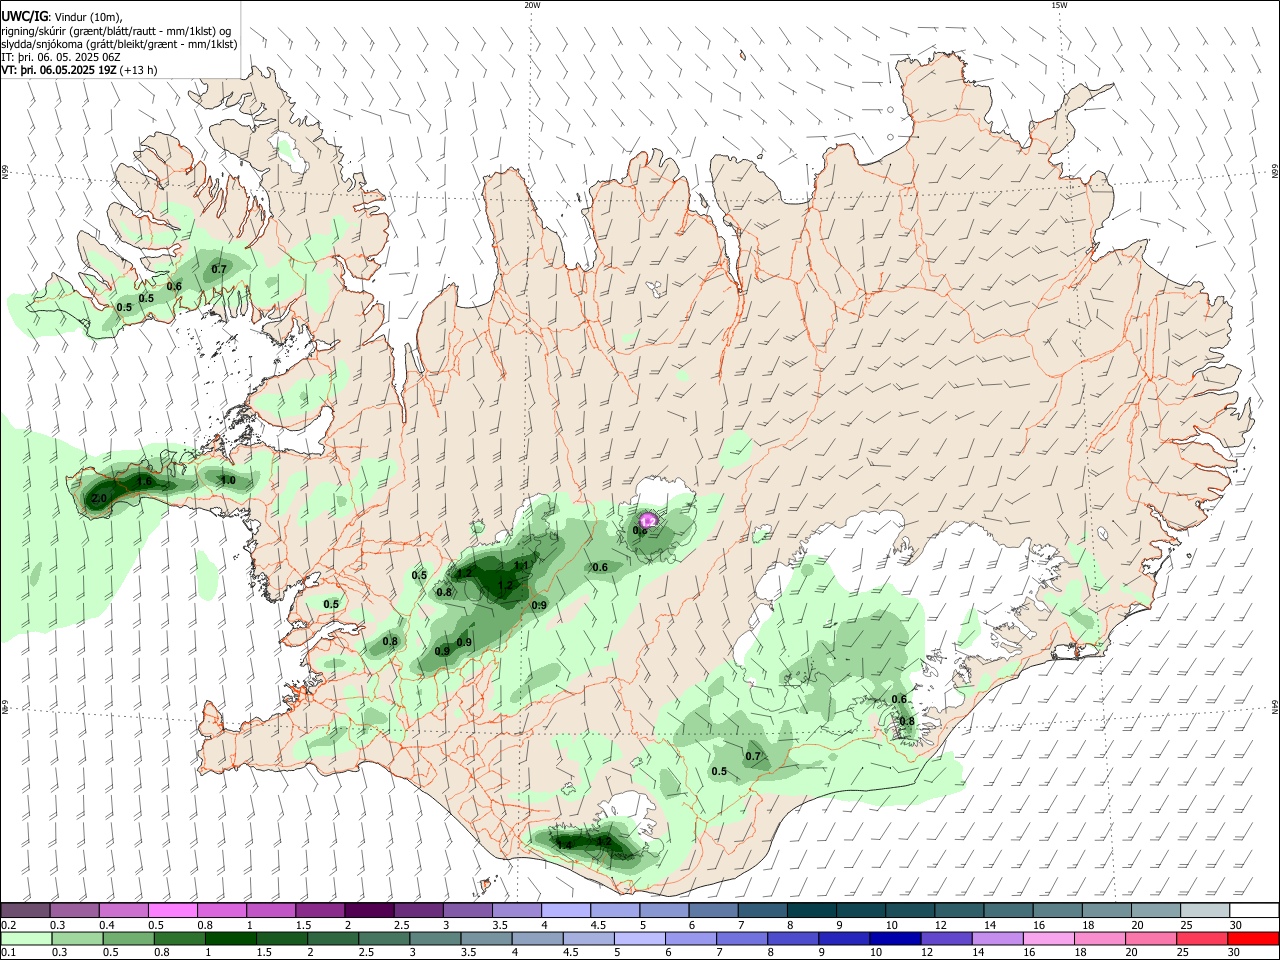Click the light lavender 4 swatch on snow scale
The image size is (1280, 960).
tap(566, 910)
